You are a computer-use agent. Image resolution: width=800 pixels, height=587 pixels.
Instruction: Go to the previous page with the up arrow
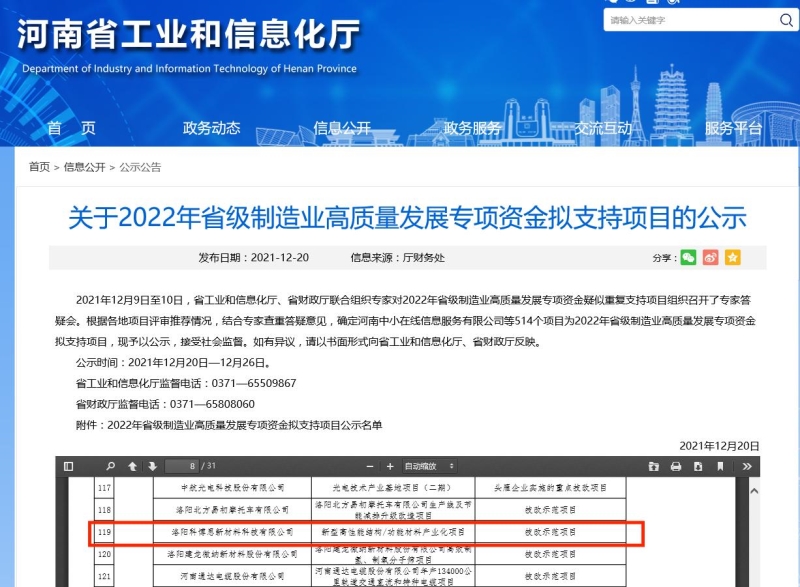[x=131, y=466]
